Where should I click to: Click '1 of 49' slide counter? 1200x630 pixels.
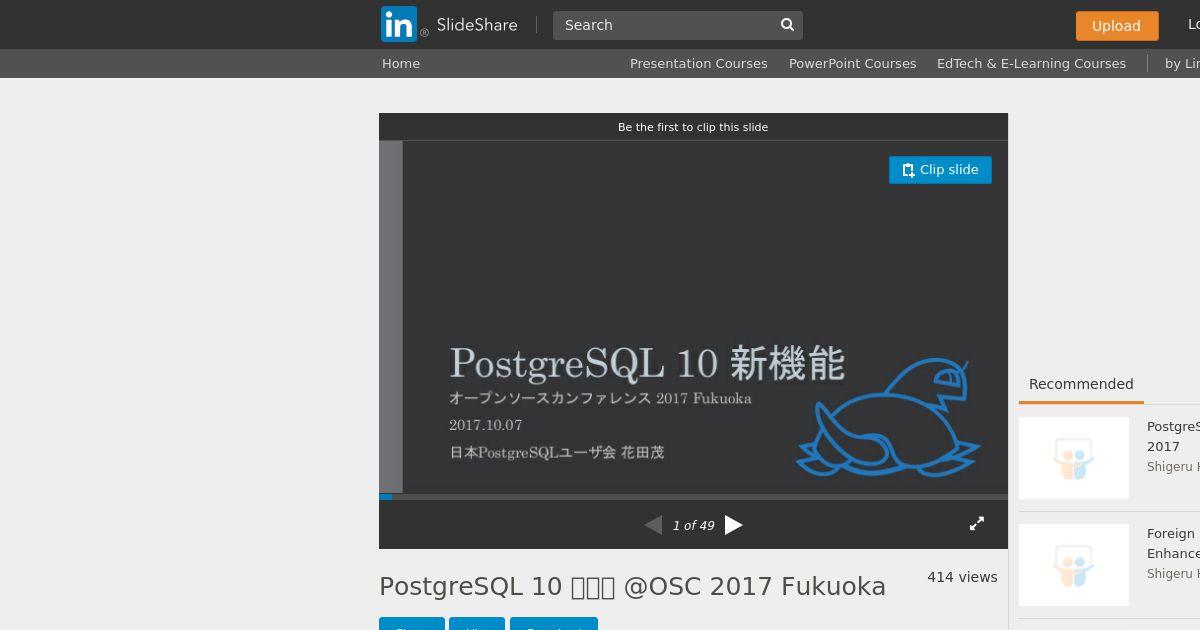pos(693,525)
